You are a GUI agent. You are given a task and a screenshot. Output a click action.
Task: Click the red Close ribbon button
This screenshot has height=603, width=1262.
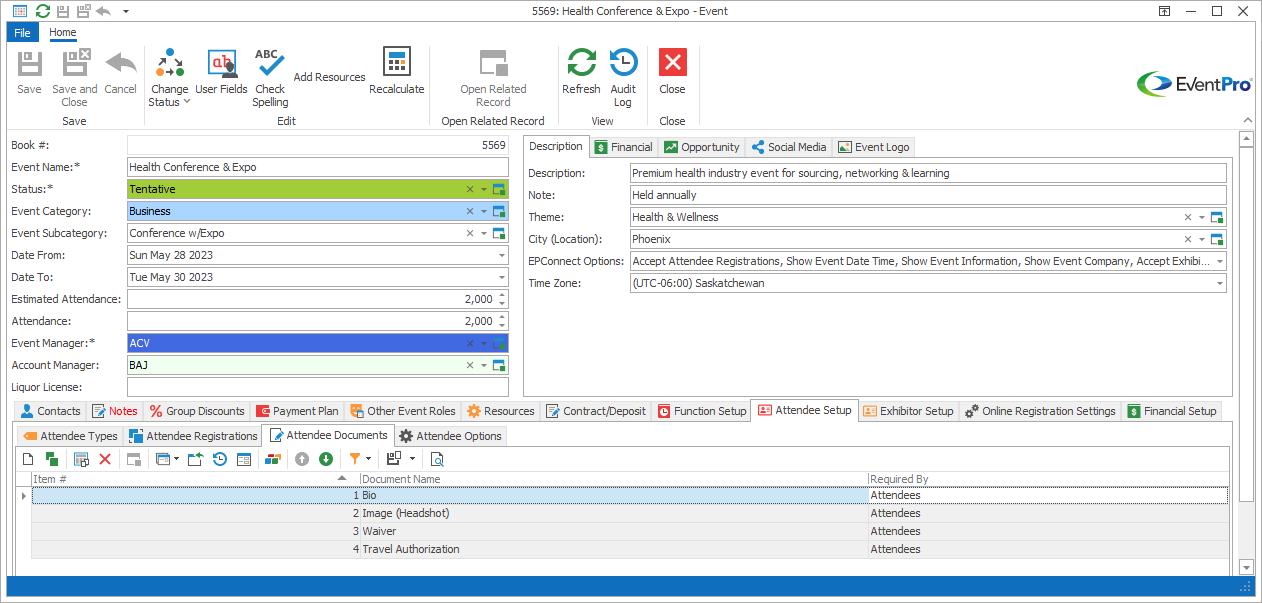coord(672,72)
